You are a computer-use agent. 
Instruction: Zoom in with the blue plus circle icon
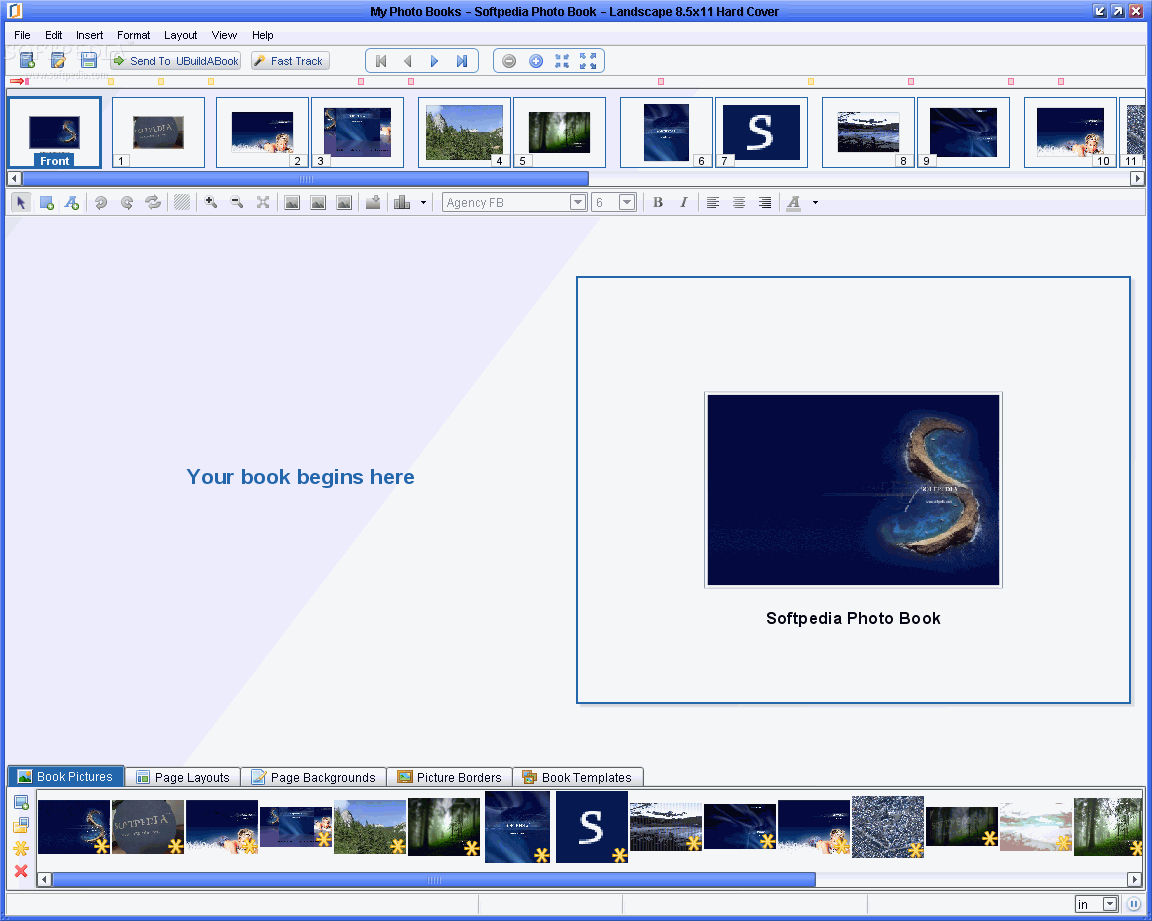tap(536, 61)
